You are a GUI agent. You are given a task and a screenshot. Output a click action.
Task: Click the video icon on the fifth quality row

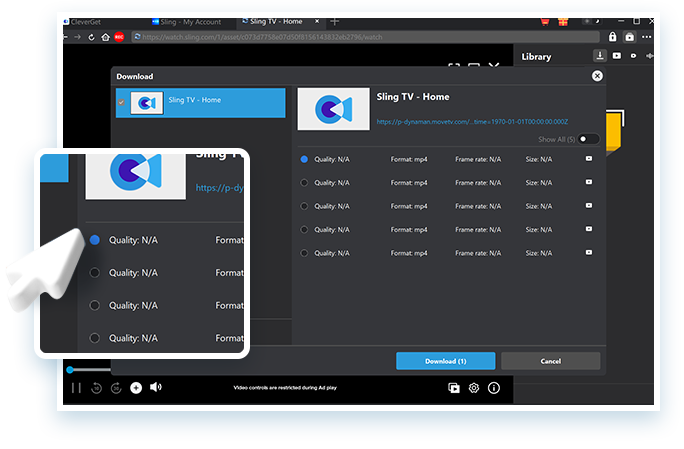pyautogui.click(x=589, y=253)
